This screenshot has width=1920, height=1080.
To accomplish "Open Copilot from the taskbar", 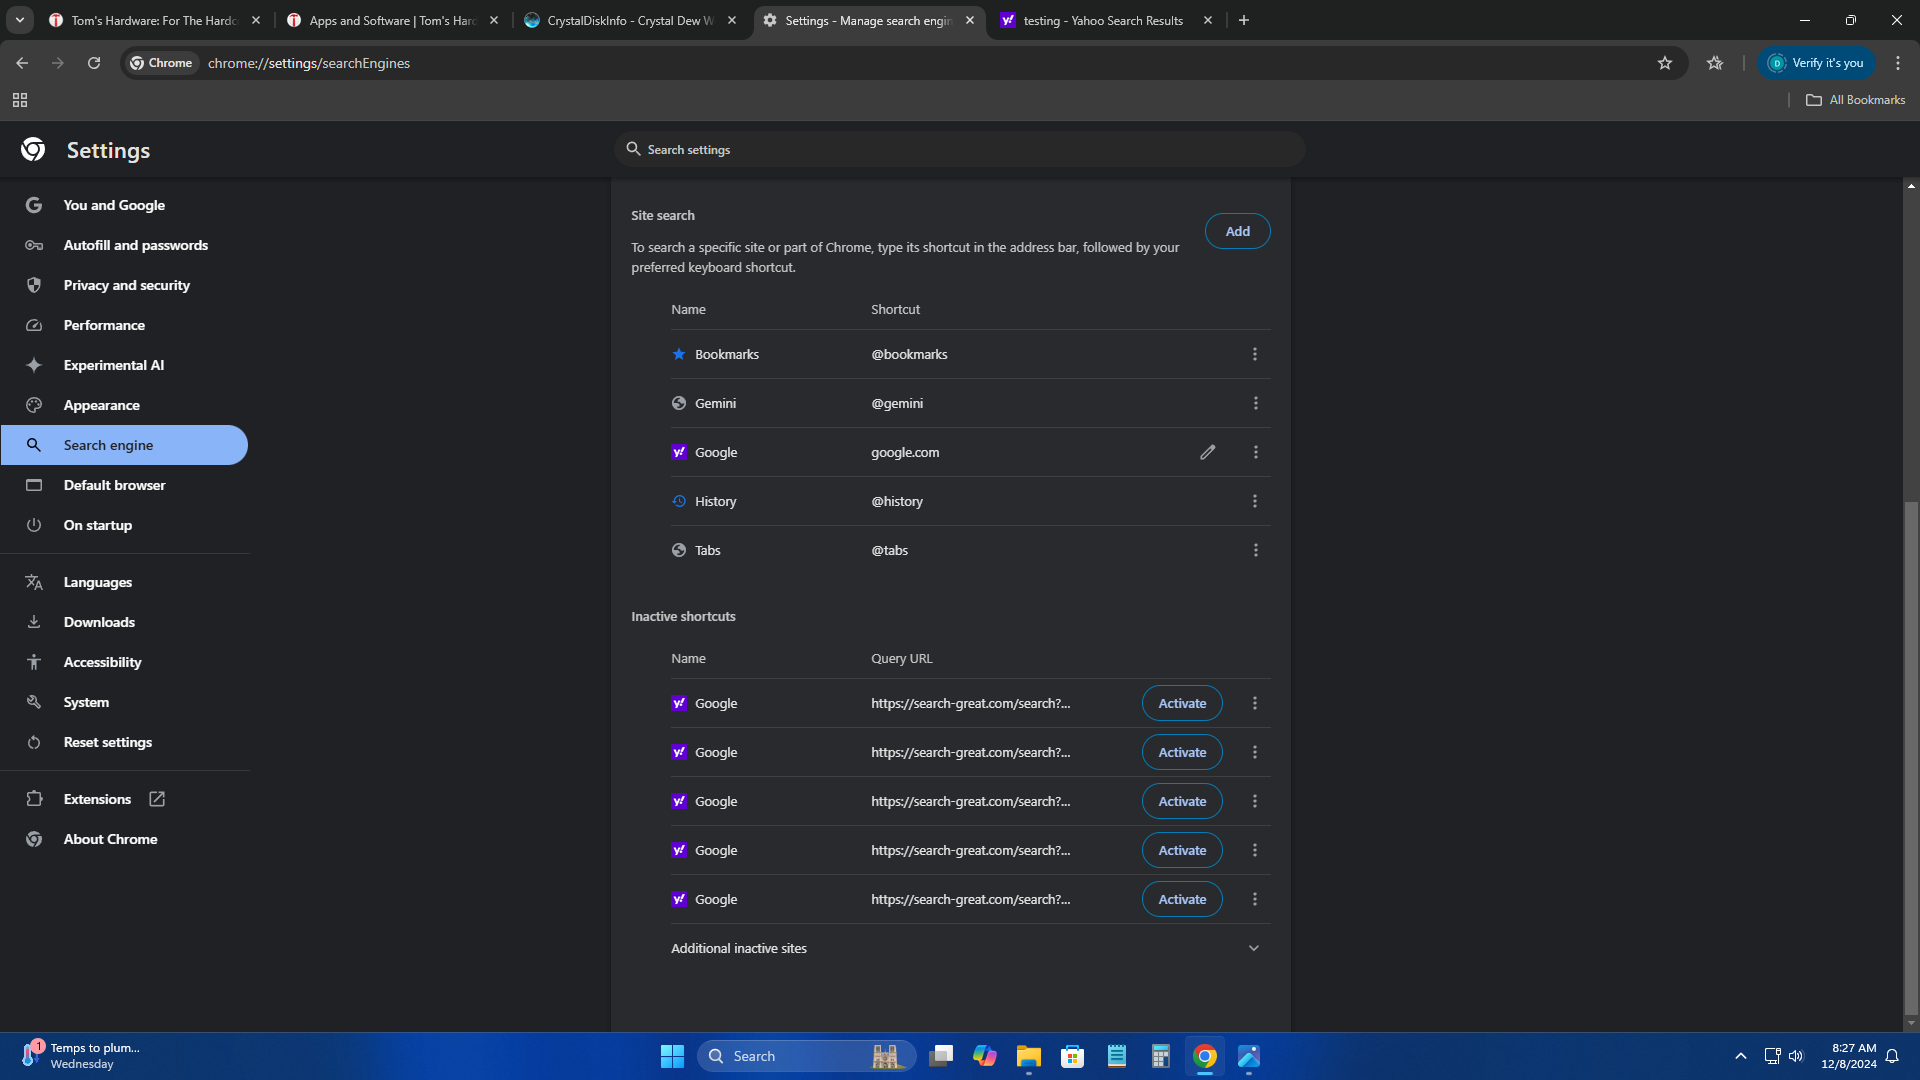I will 984,1056.
